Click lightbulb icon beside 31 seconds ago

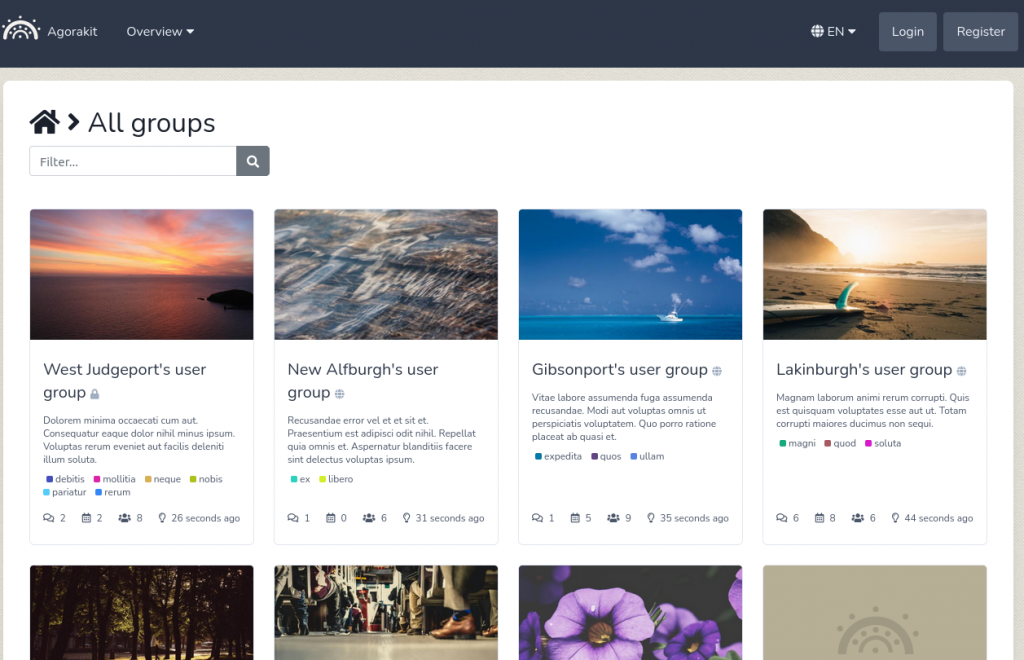pyautogui.click(x=406, y=518)
